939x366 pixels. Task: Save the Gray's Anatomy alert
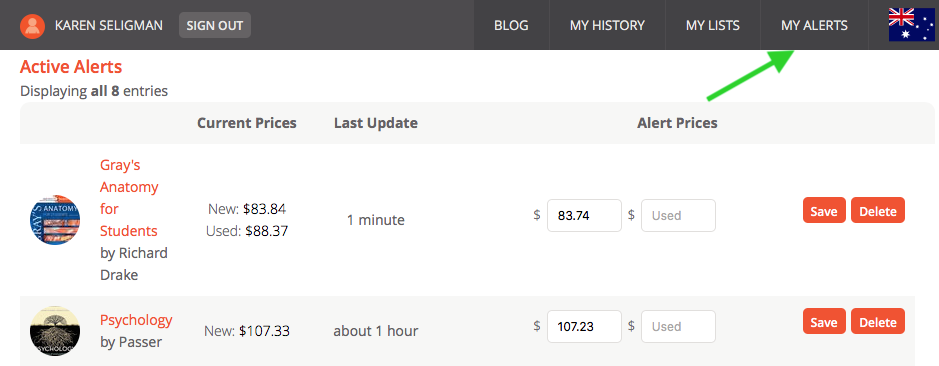pyautogui.click(x=824, y=210)
